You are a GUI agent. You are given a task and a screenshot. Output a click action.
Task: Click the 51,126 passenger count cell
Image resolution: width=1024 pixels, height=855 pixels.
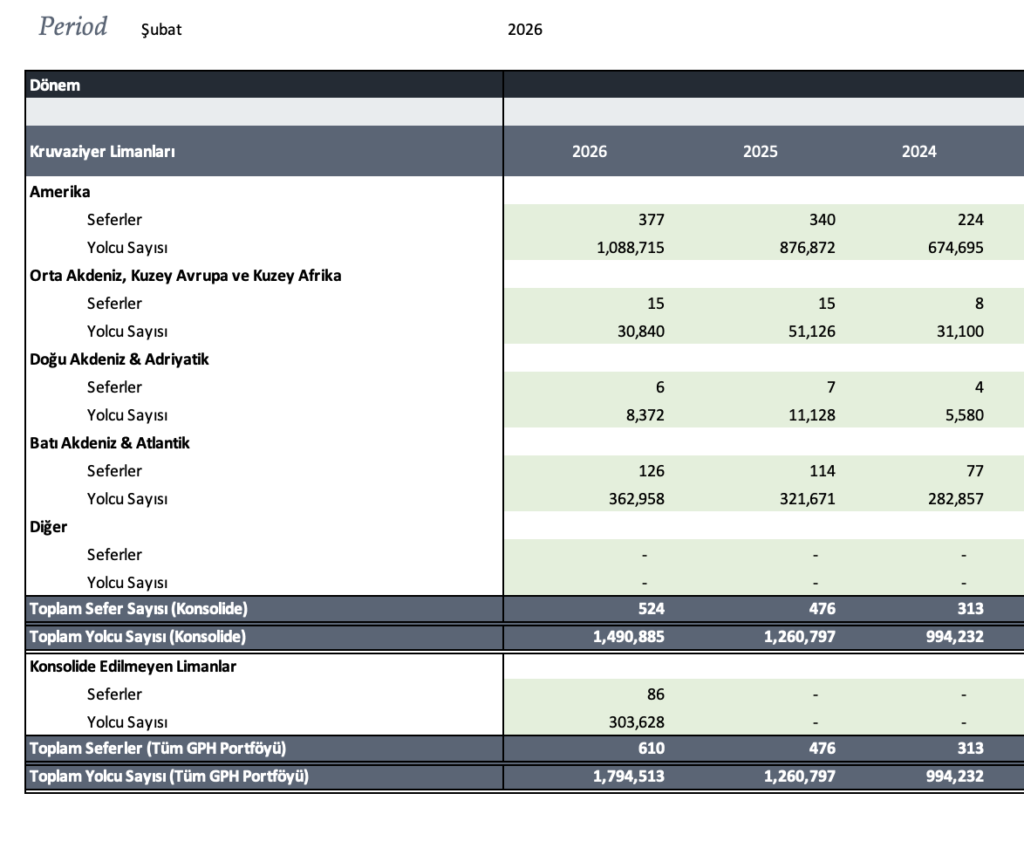(808, 332)
